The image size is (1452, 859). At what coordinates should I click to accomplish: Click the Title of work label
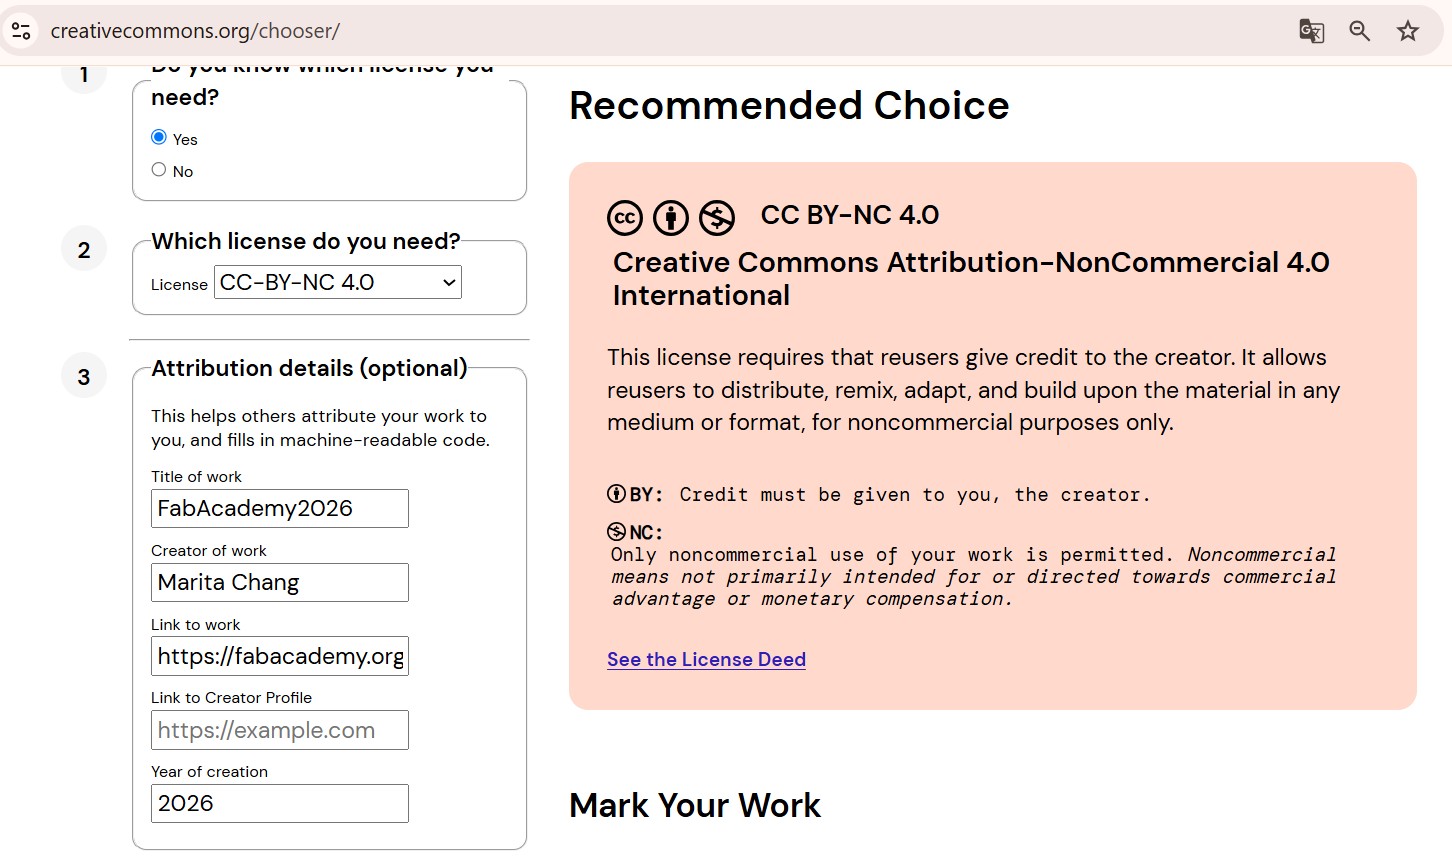click(x=196, y=477)
